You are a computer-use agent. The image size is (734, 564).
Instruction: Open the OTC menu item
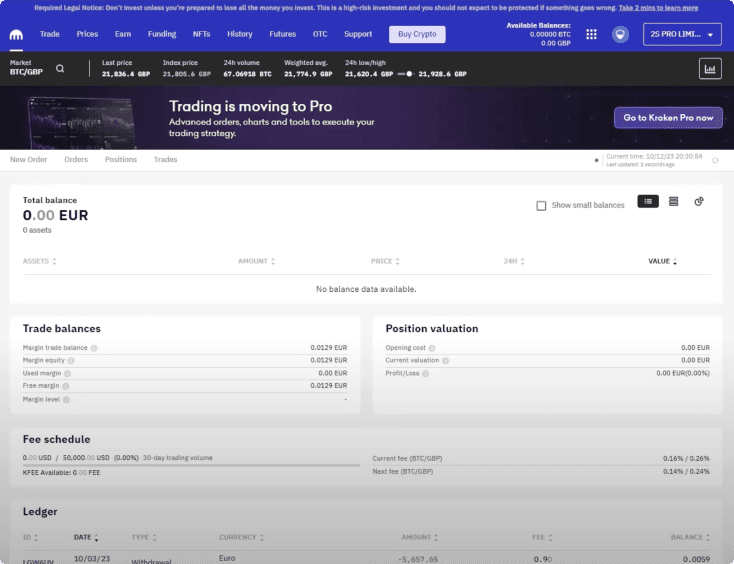[x=320, y=34]
